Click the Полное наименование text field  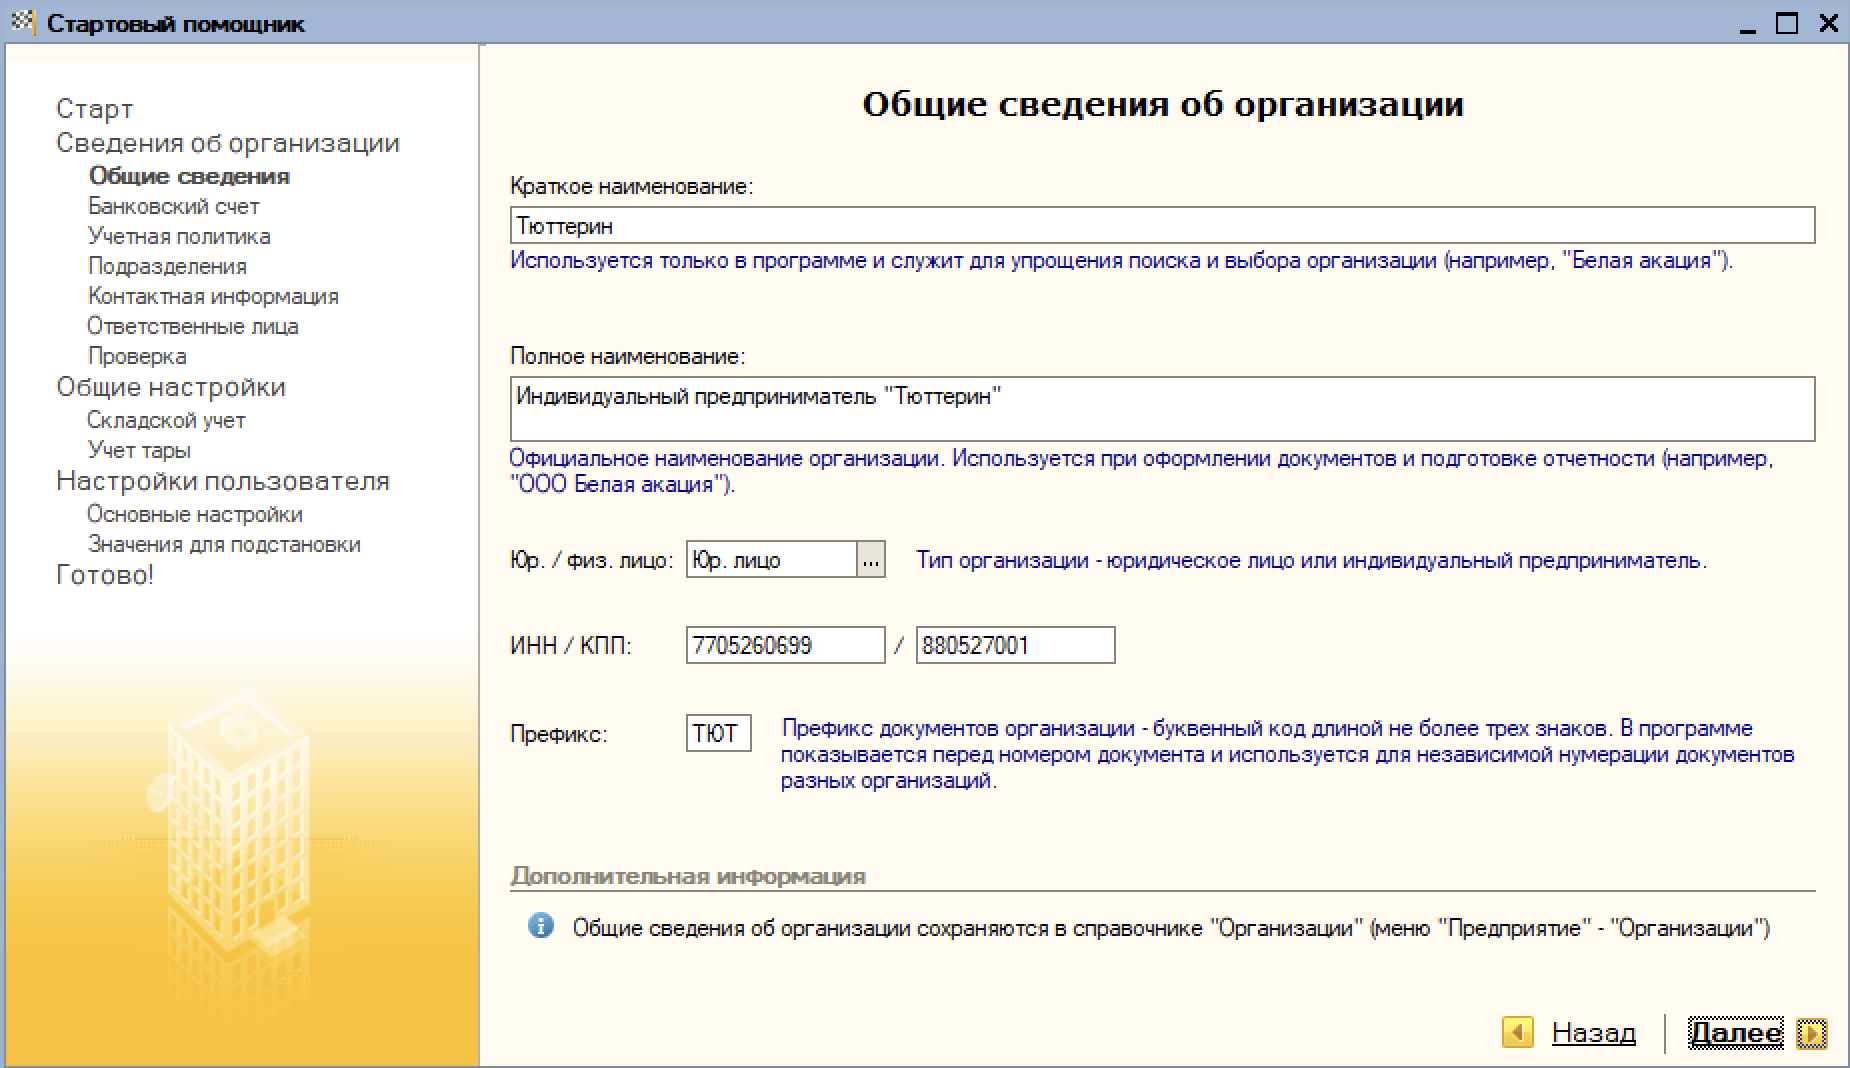(1162, 409)
